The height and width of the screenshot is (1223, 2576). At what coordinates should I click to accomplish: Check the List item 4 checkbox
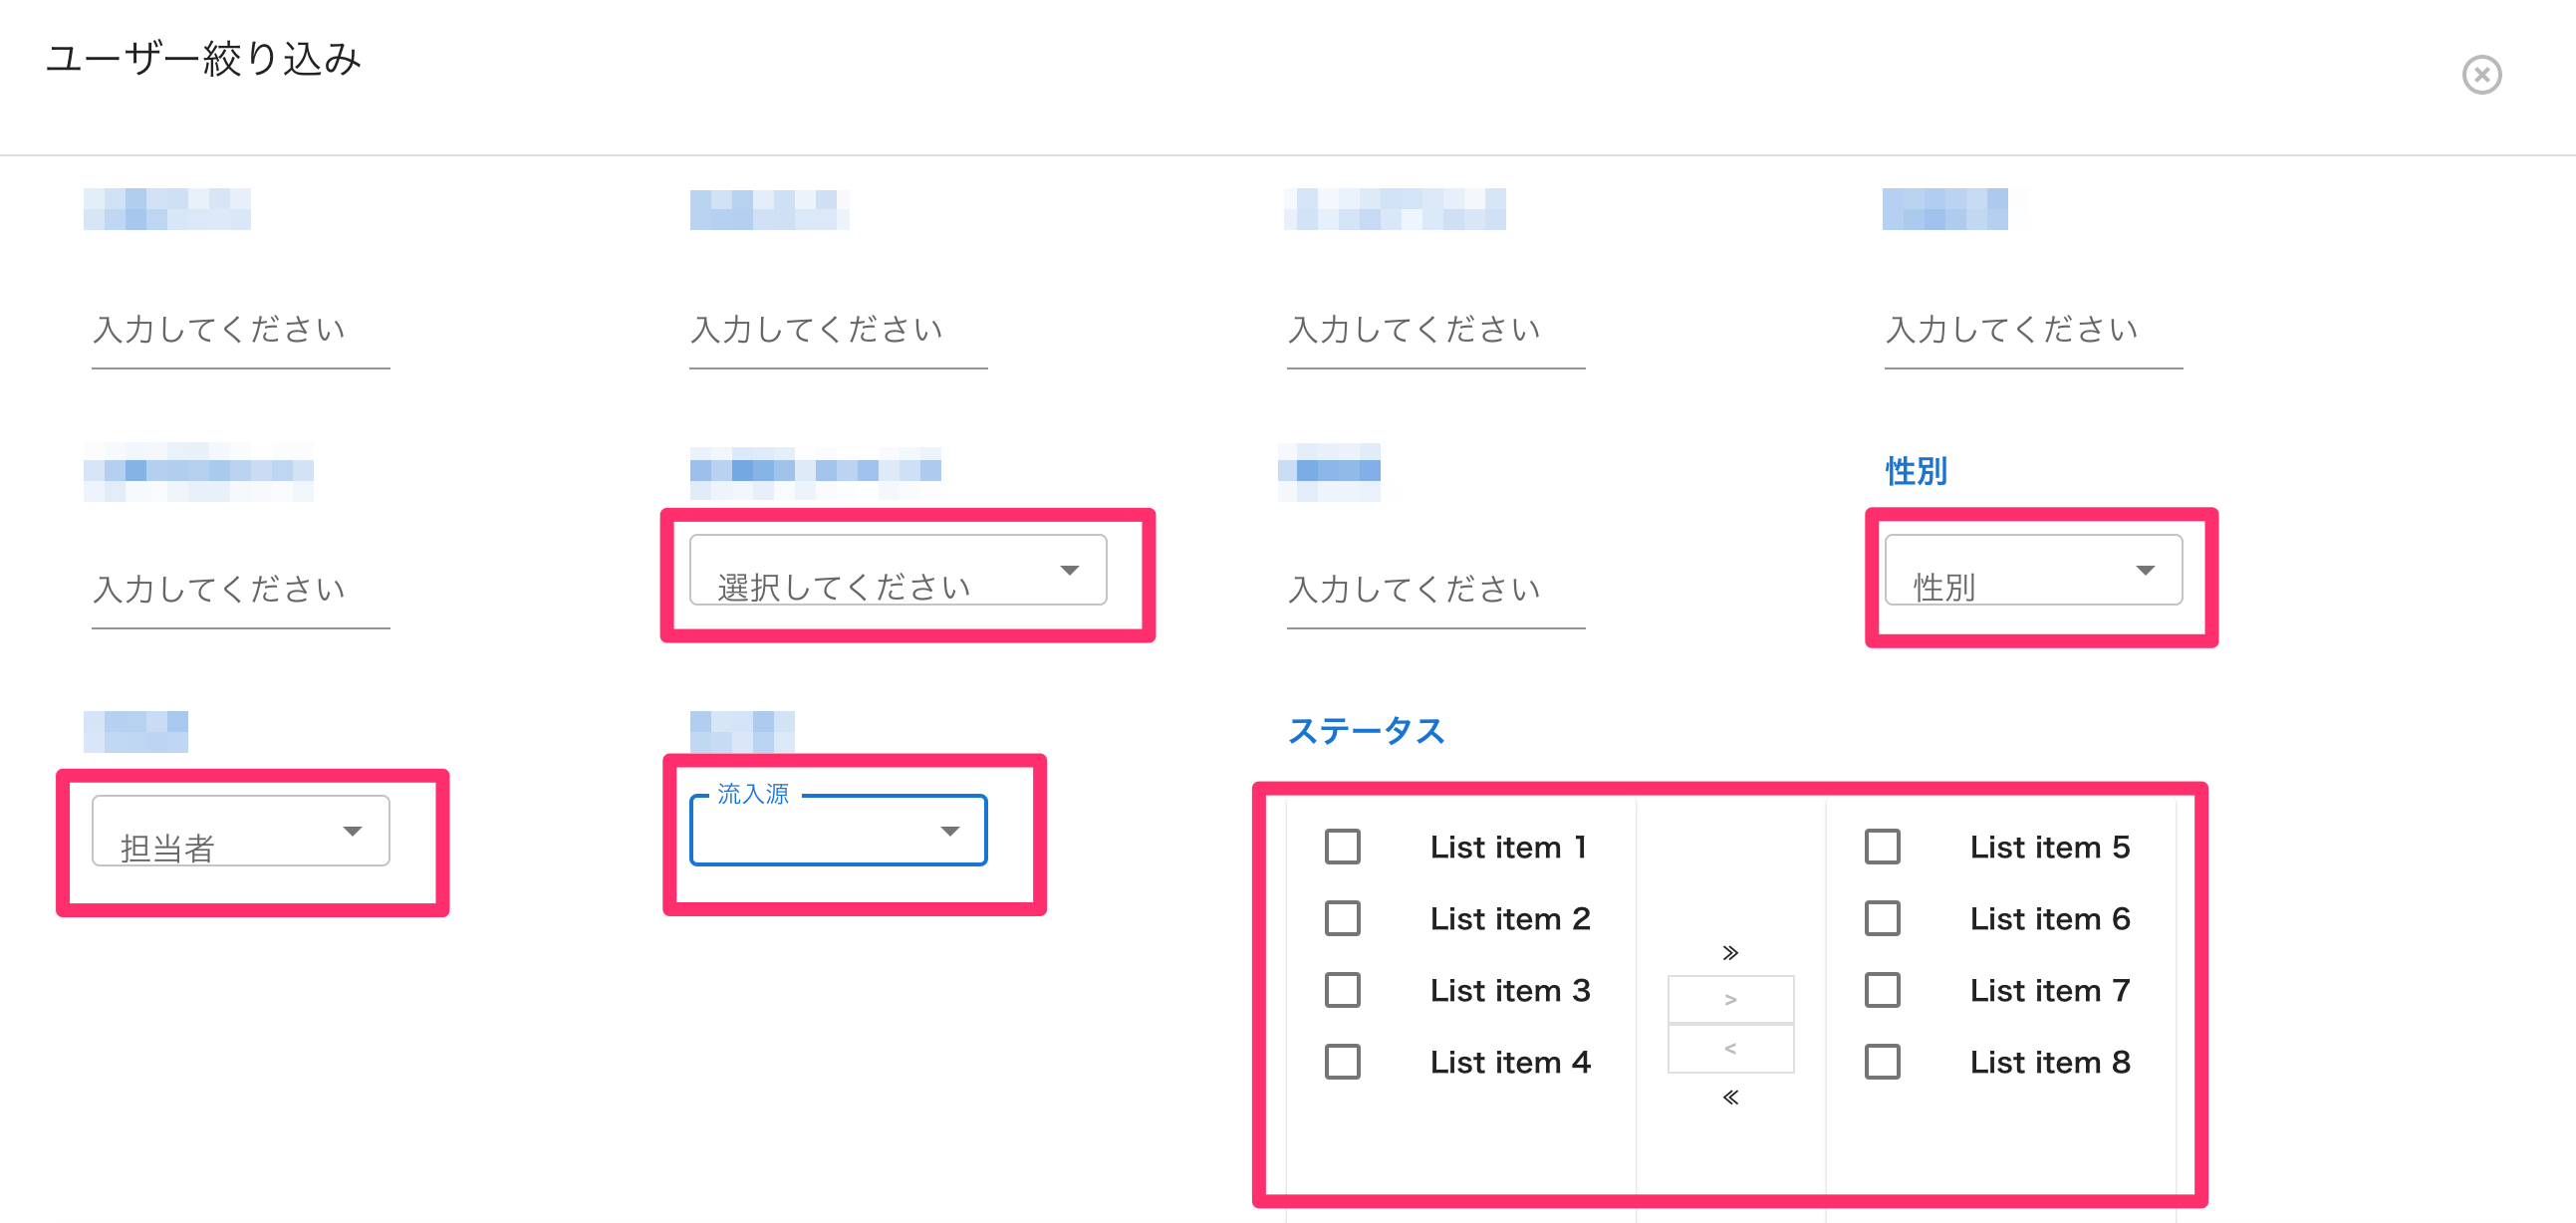(1343, 1062)
